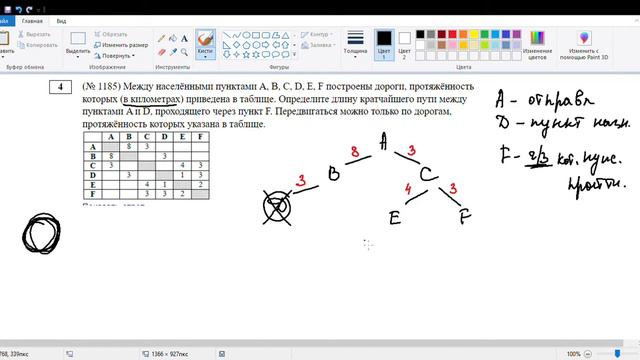Open Edit with Paint 3D
The width and height of the screenshot is (640, 360).
tap(584, 45)
